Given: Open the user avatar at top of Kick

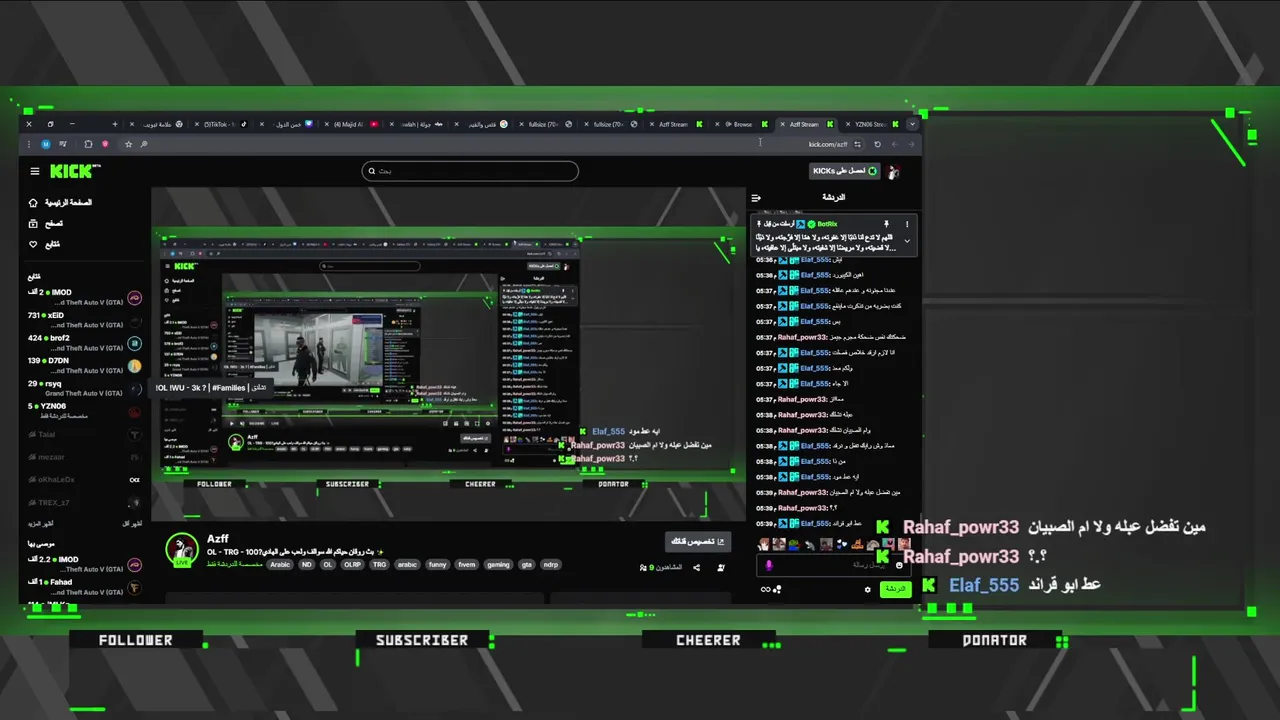Looking at the screenshot, I should [894, 172].
